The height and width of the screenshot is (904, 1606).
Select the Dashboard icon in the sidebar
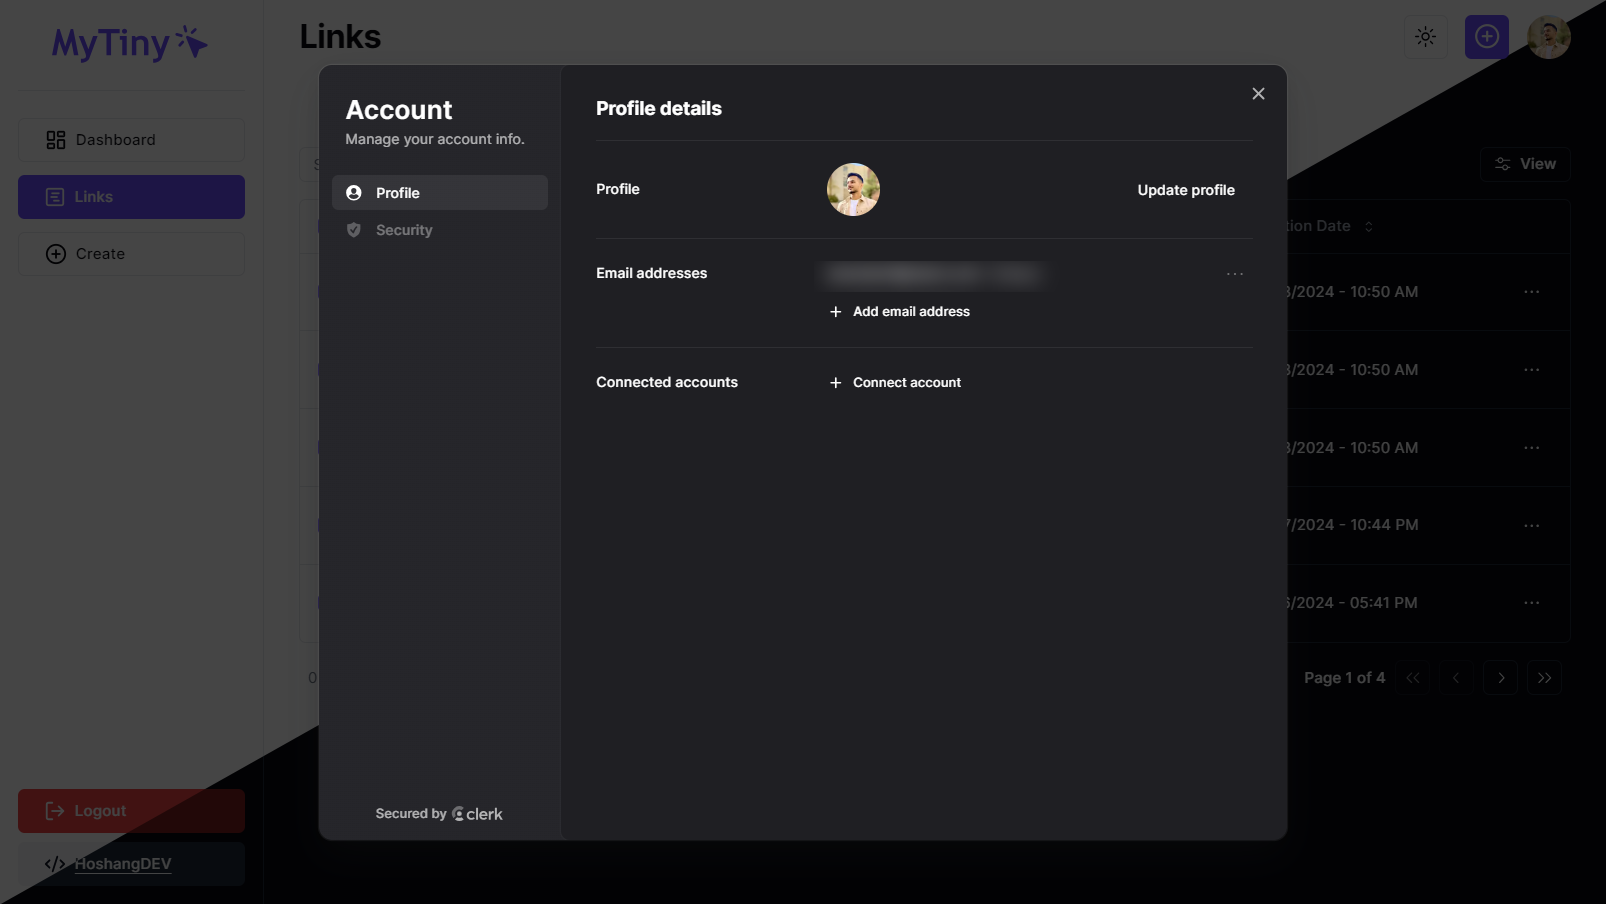click(x=55, y=139)
